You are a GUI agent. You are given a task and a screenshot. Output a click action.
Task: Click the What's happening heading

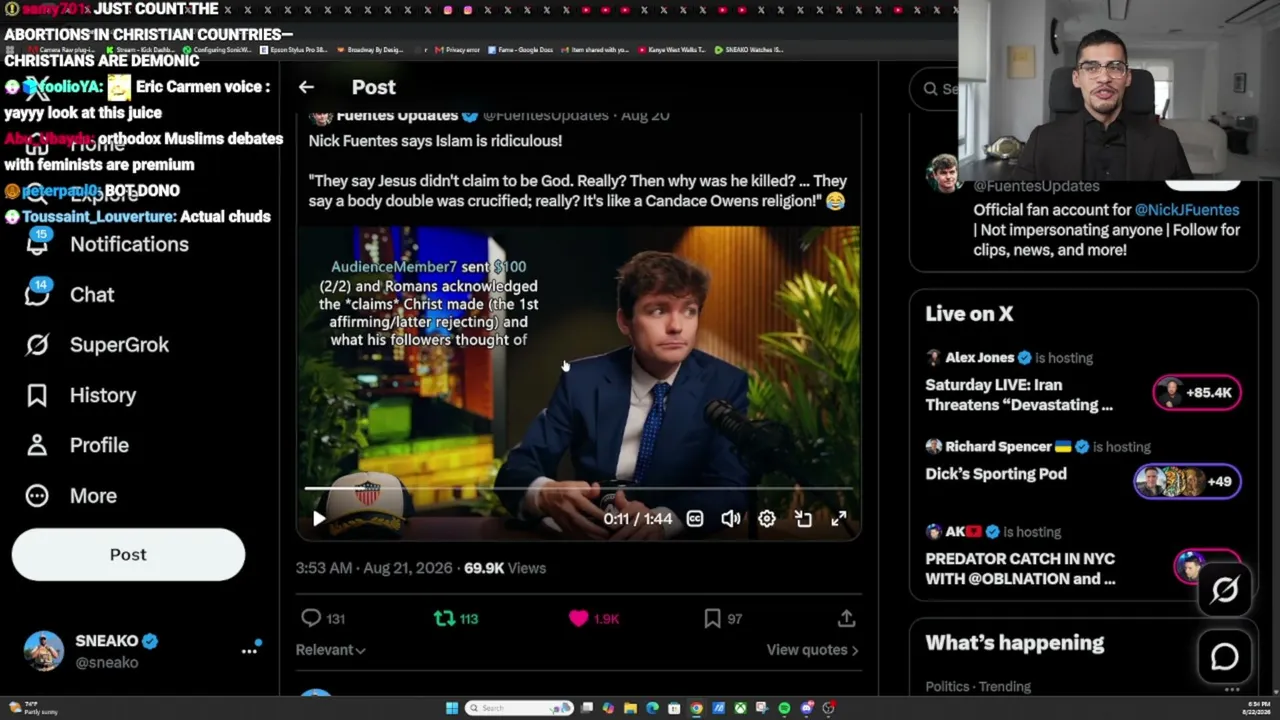(x=1015, y=643)
